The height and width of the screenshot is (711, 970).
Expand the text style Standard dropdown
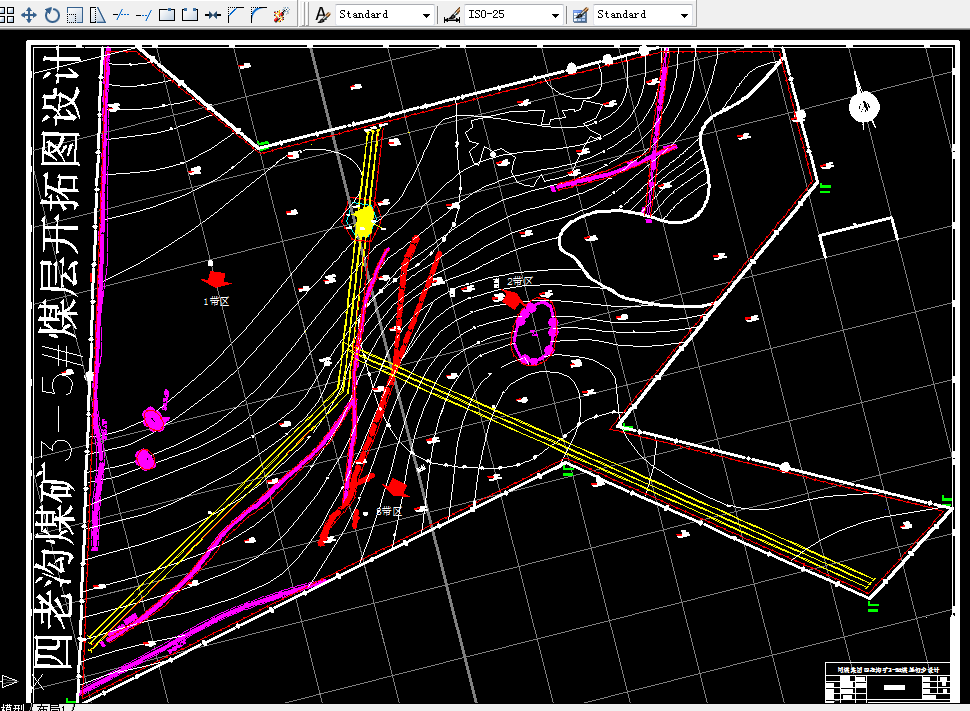426,15
